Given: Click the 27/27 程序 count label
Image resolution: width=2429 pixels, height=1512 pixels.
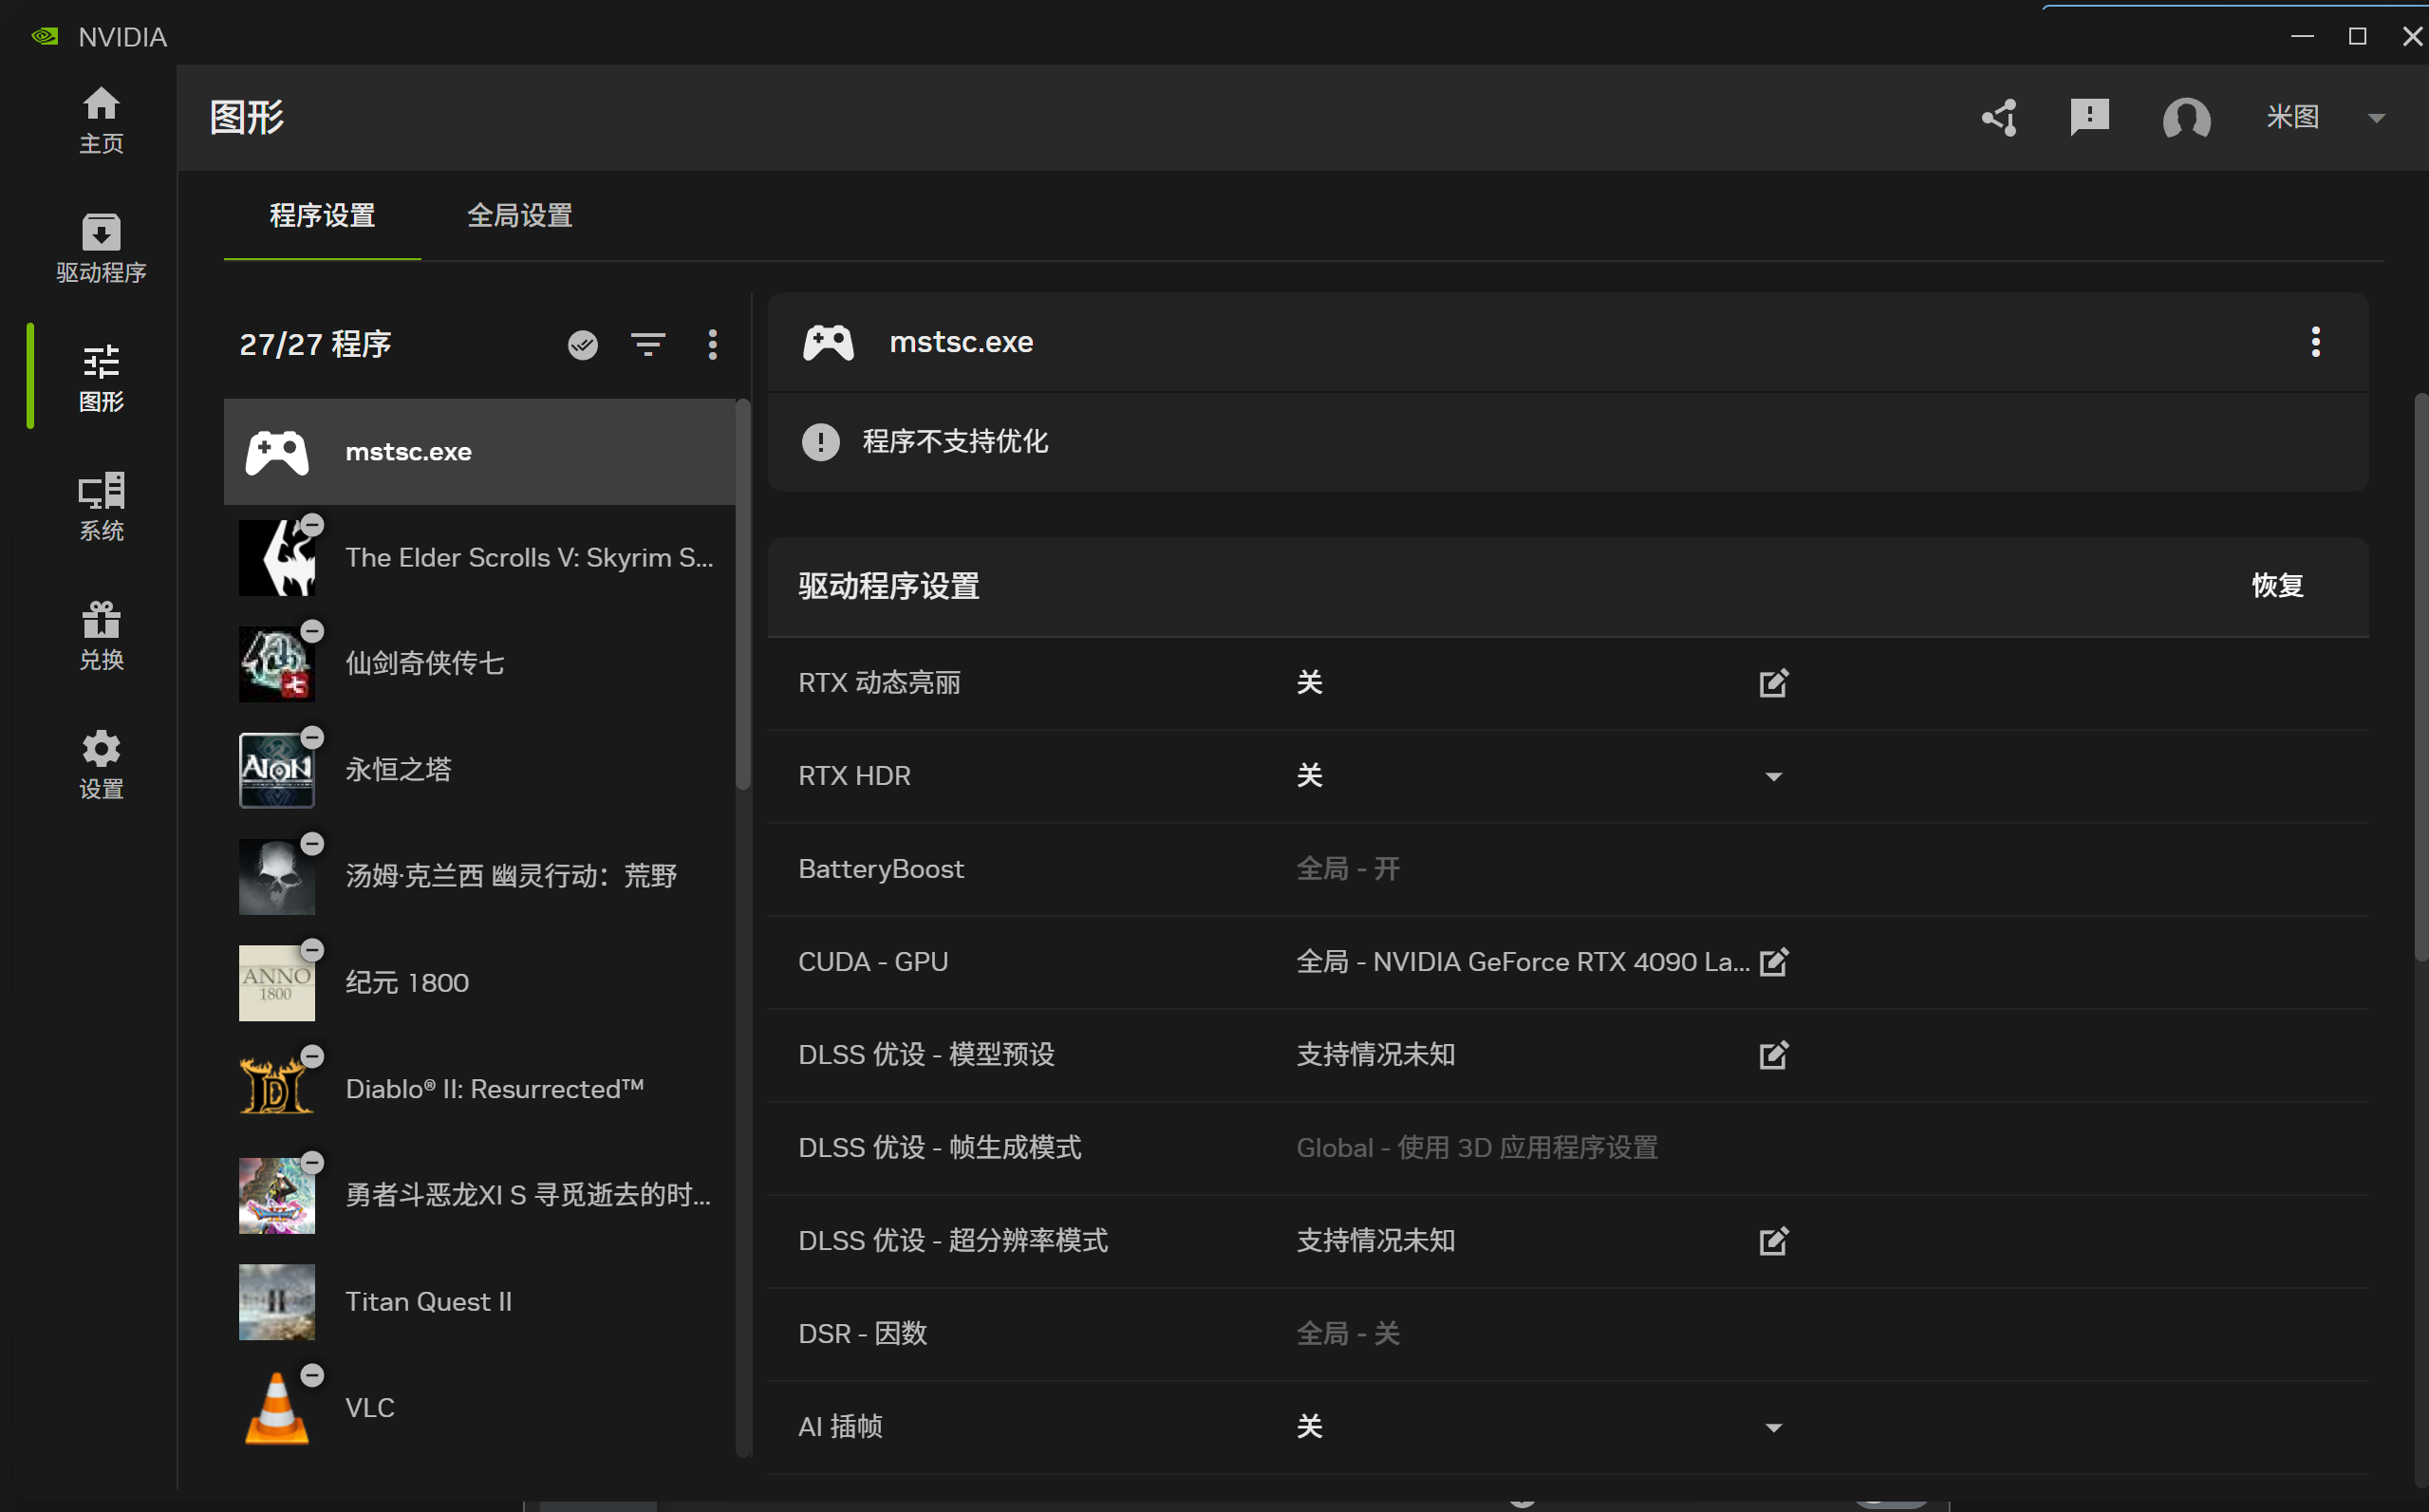Looking at the screenshot, I should coord(315,345).
